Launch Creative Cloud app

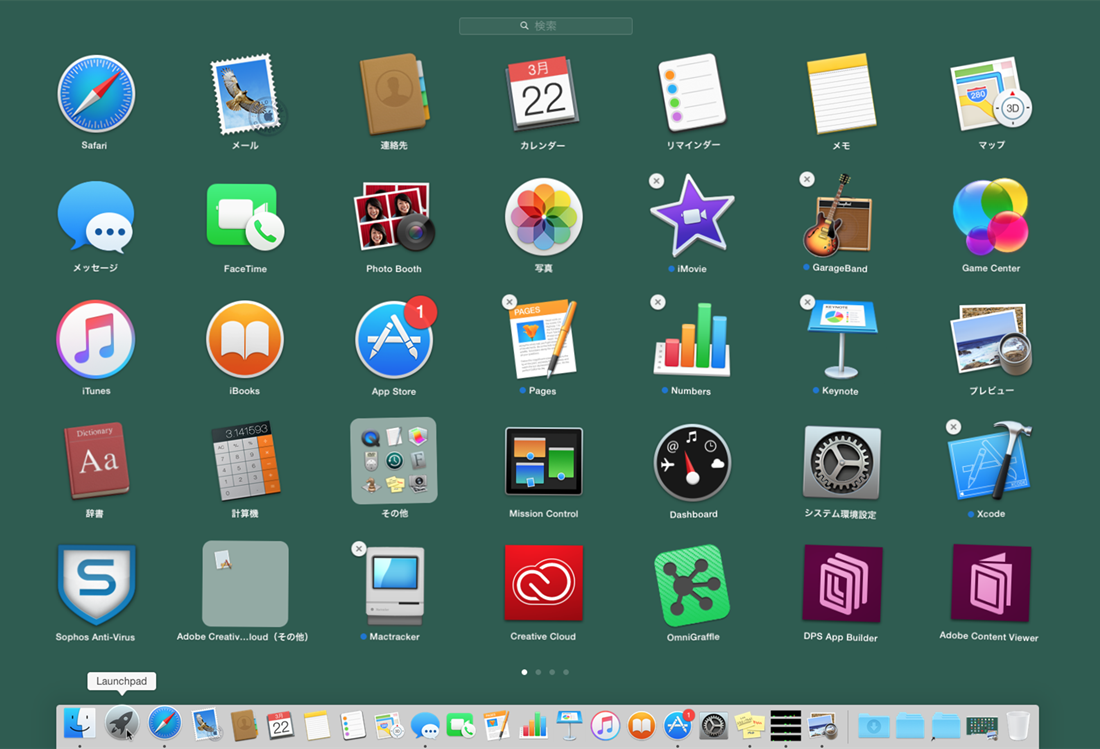[543, 585]
